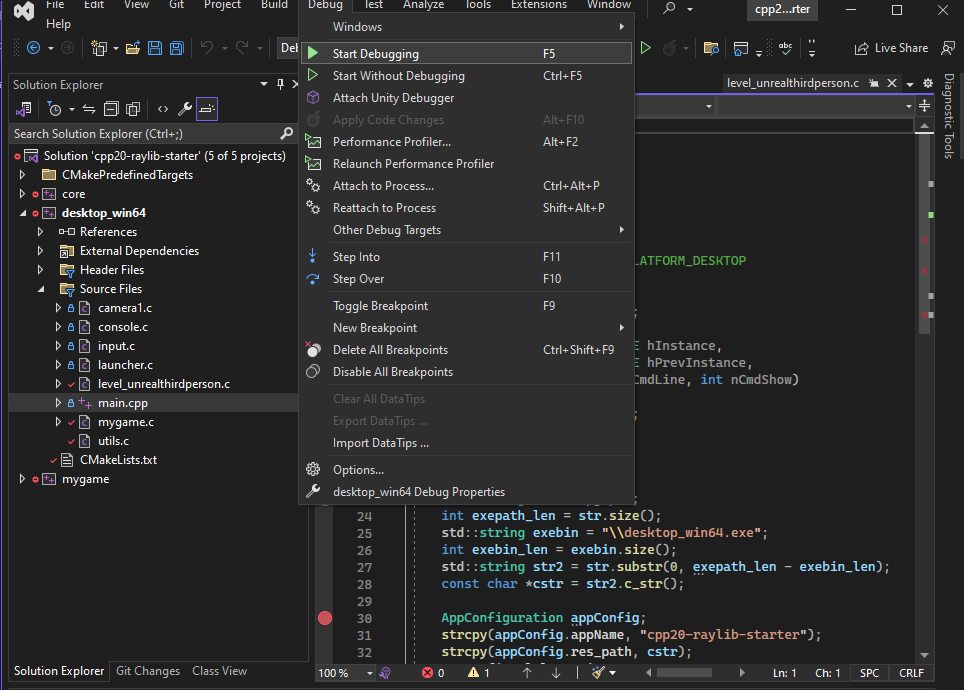Click the green Start Without Debugging toolbar icon
The width and height of the screenshot is (964, 690).
tap(646, 48)
